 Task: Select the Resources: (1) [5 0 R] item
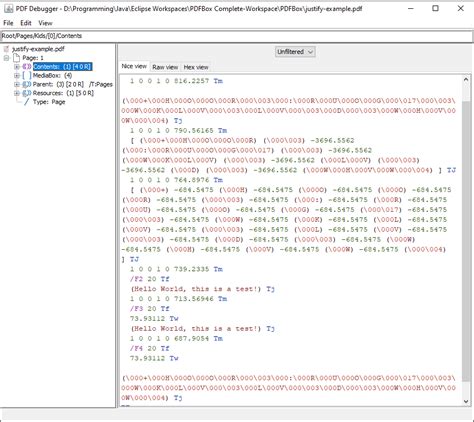63,93
